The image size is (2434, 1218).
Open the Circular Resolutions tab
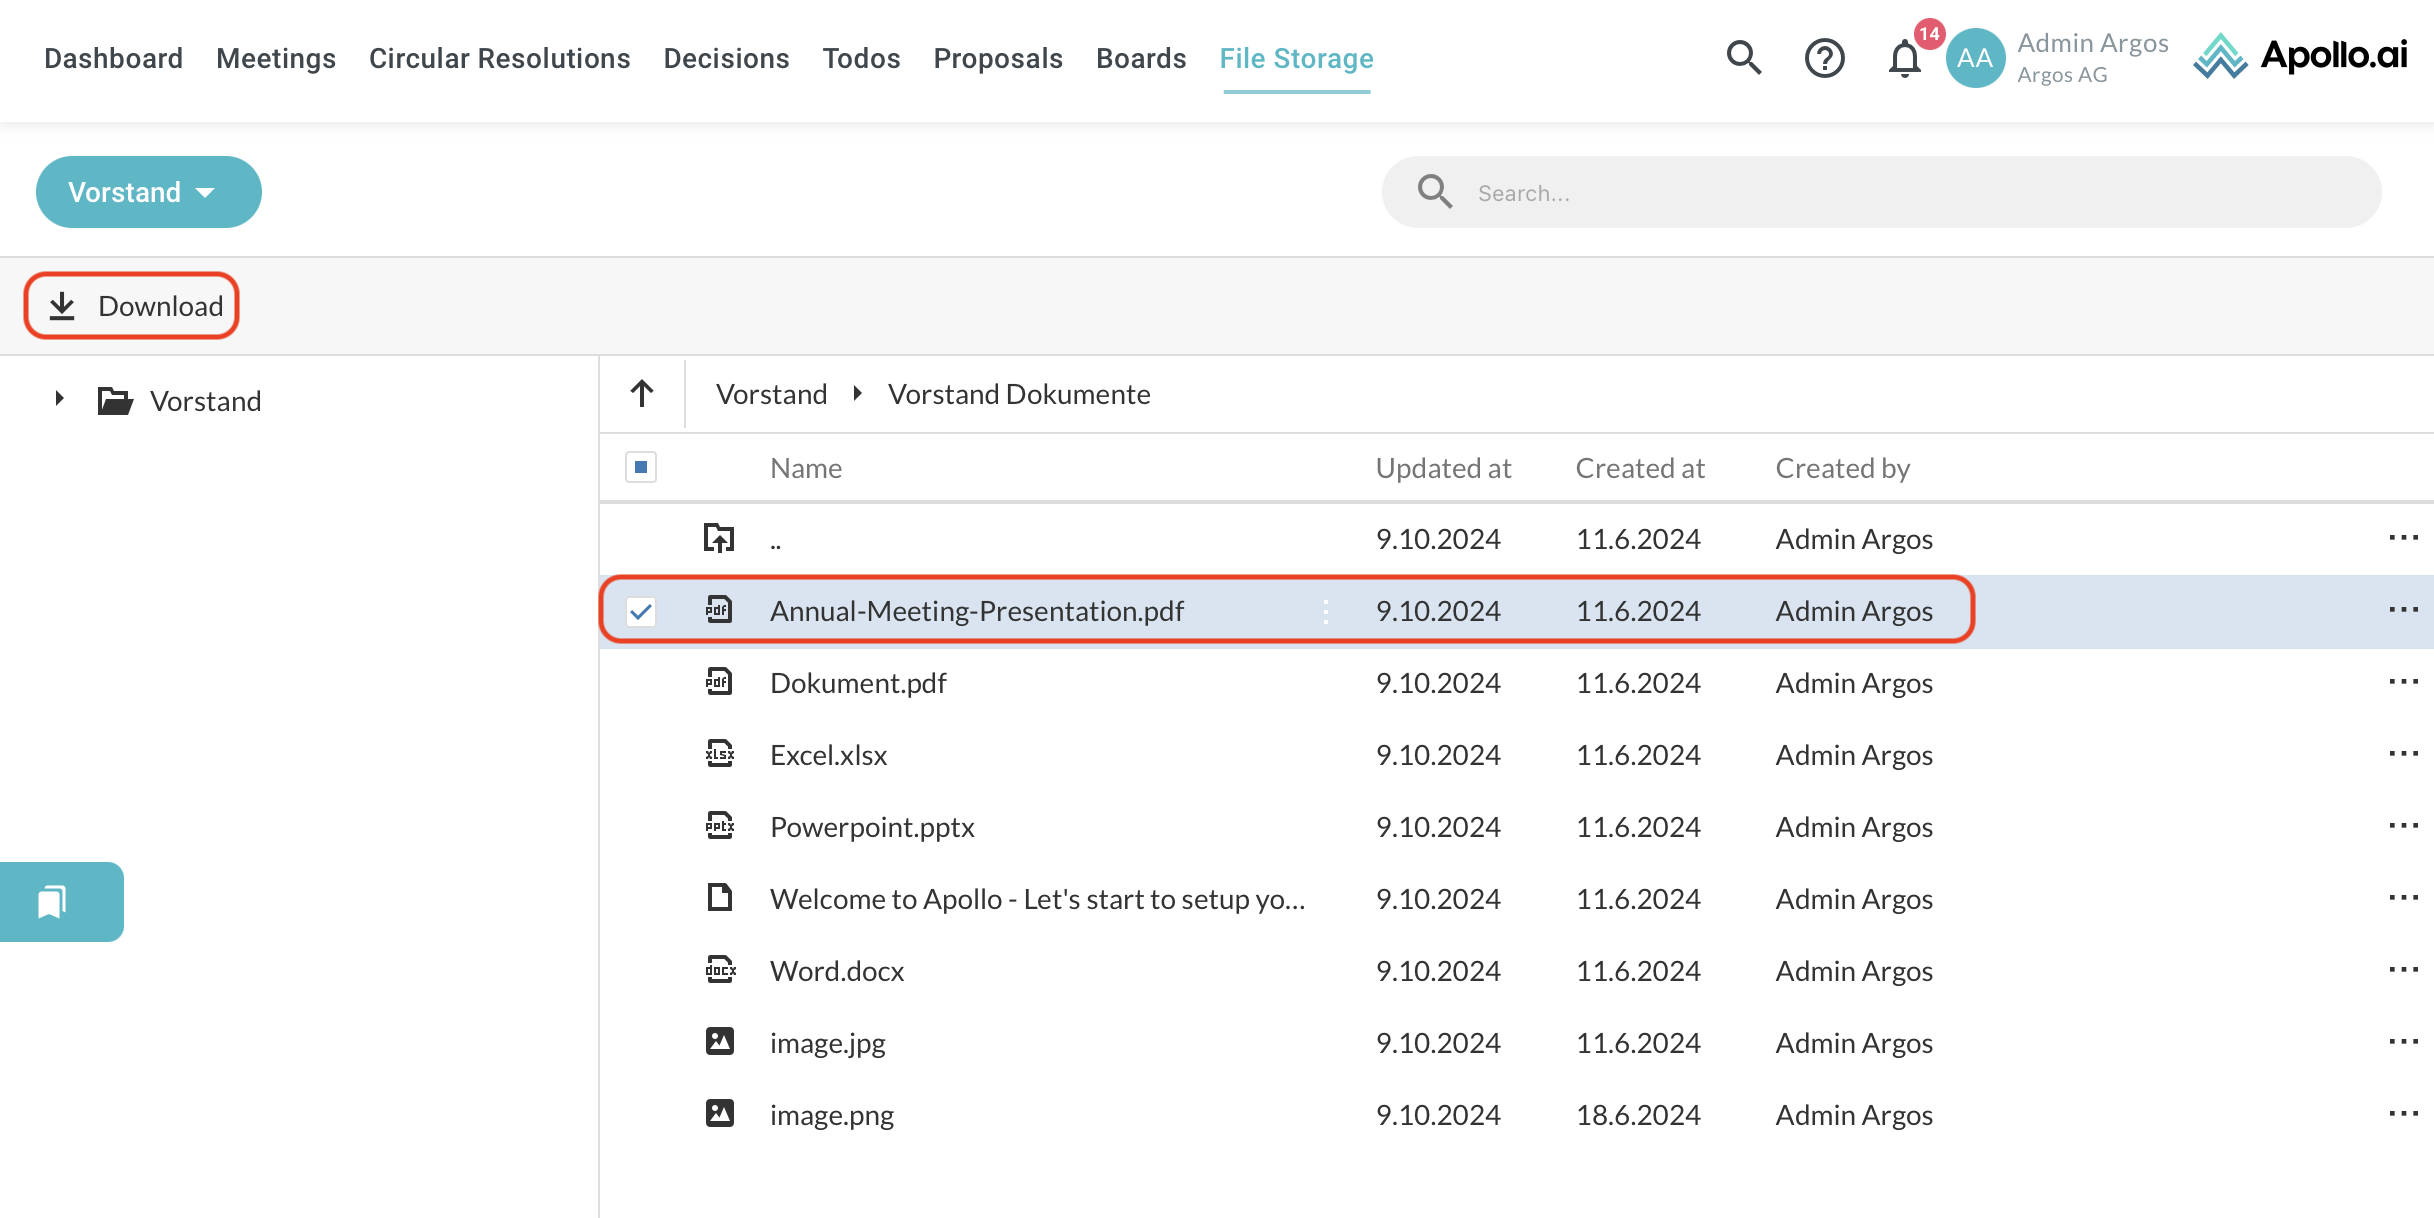(x=499, y=58)
